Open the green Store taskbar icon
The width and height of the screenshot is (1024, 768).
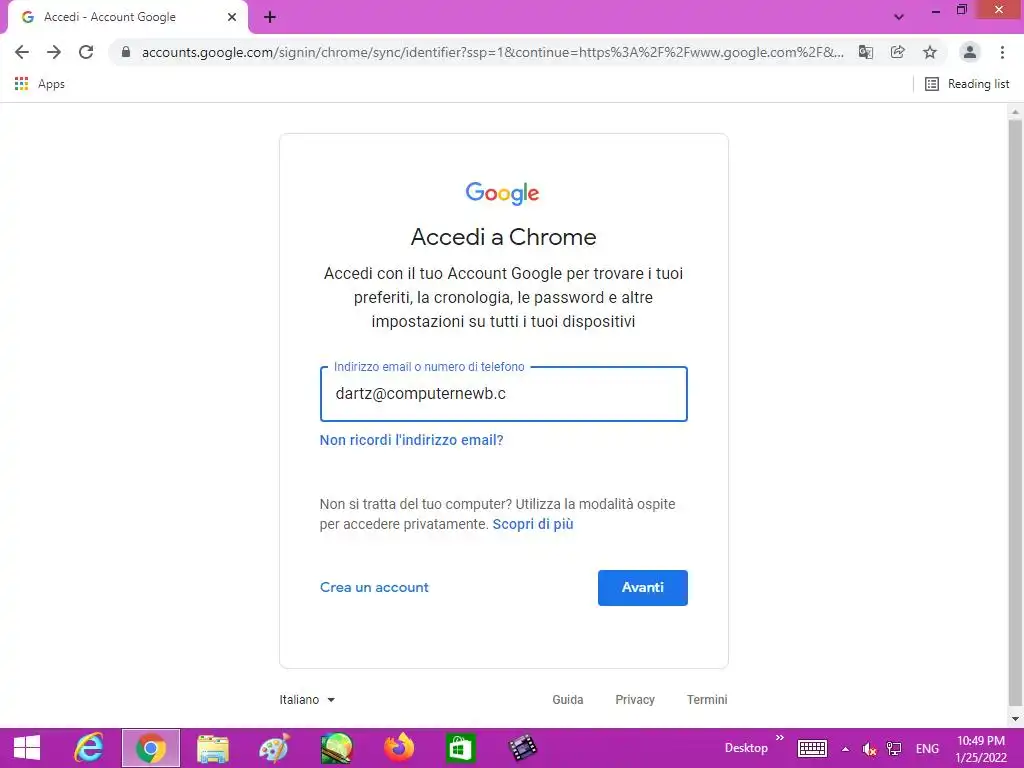[460, 748]
